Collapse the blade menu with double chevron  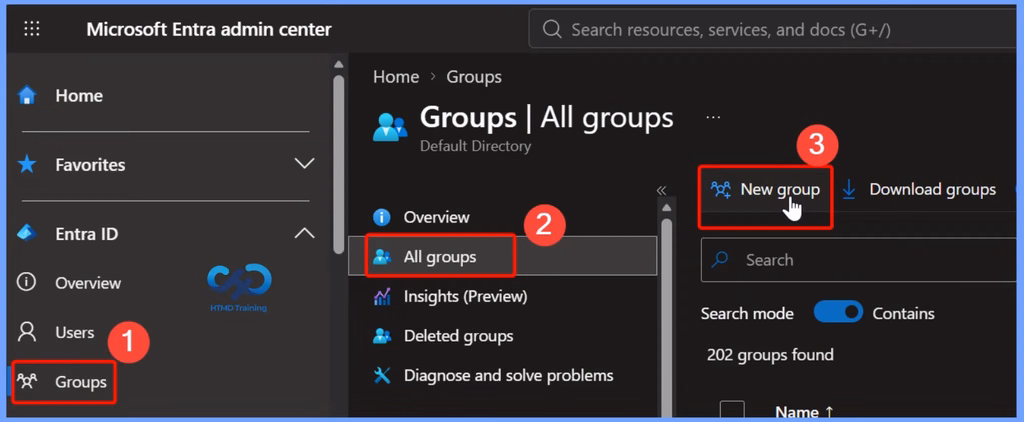coord(661,190)
